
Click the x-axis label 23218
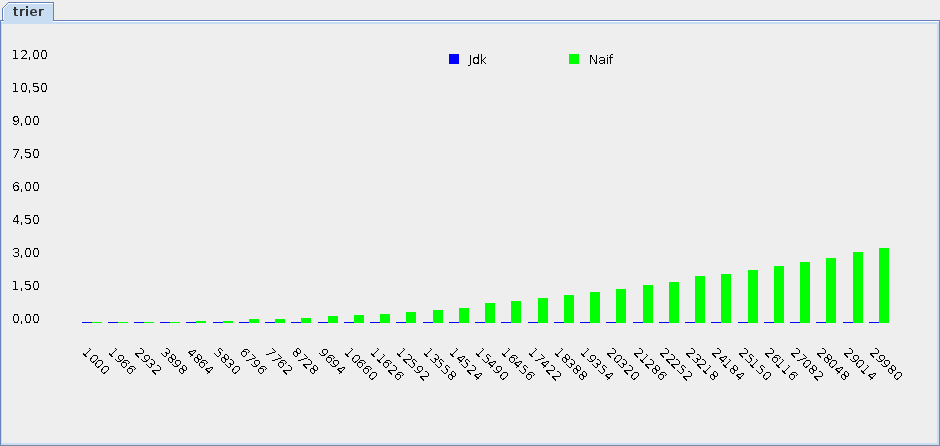coord(701,364)
